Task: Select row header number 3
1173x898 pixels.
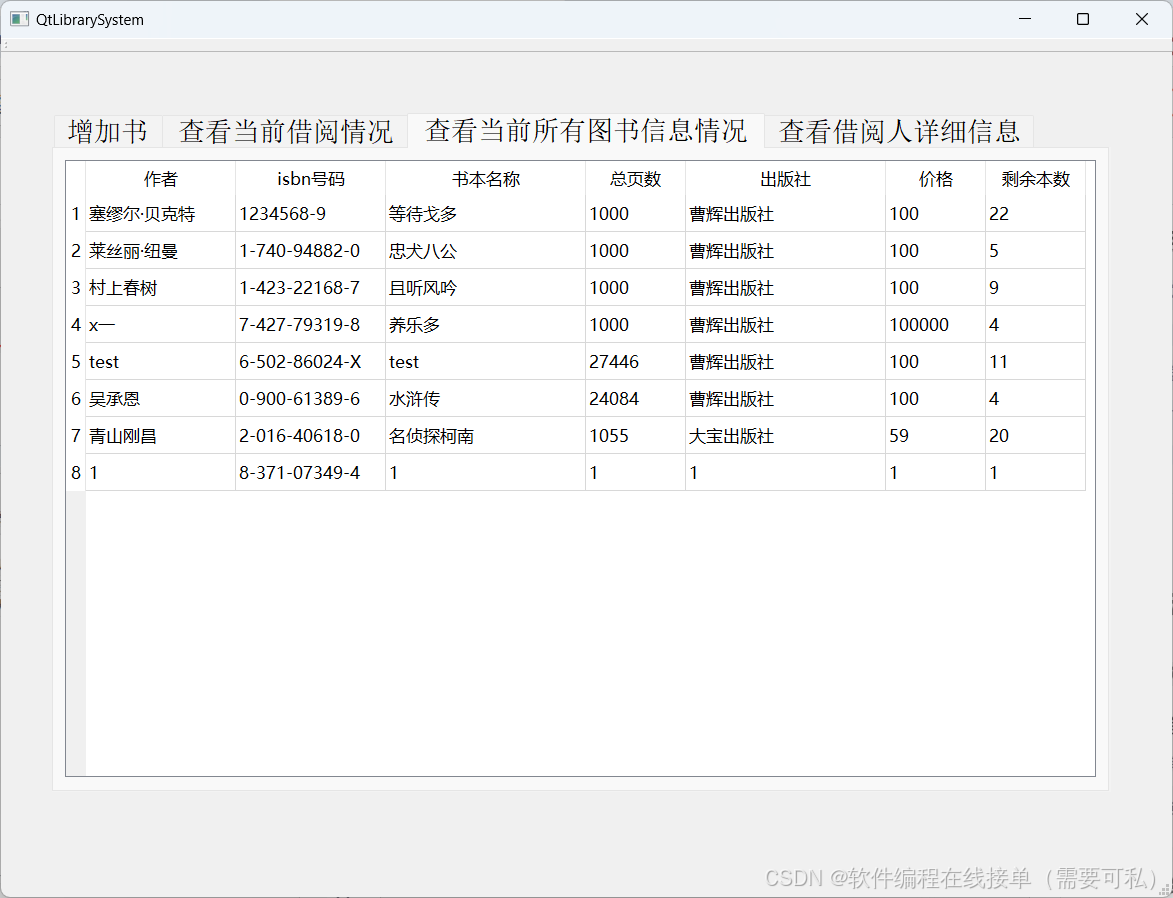Action: (76, 287)
